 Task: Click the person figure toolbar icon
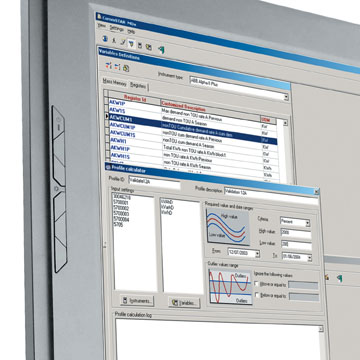point(114,41)
